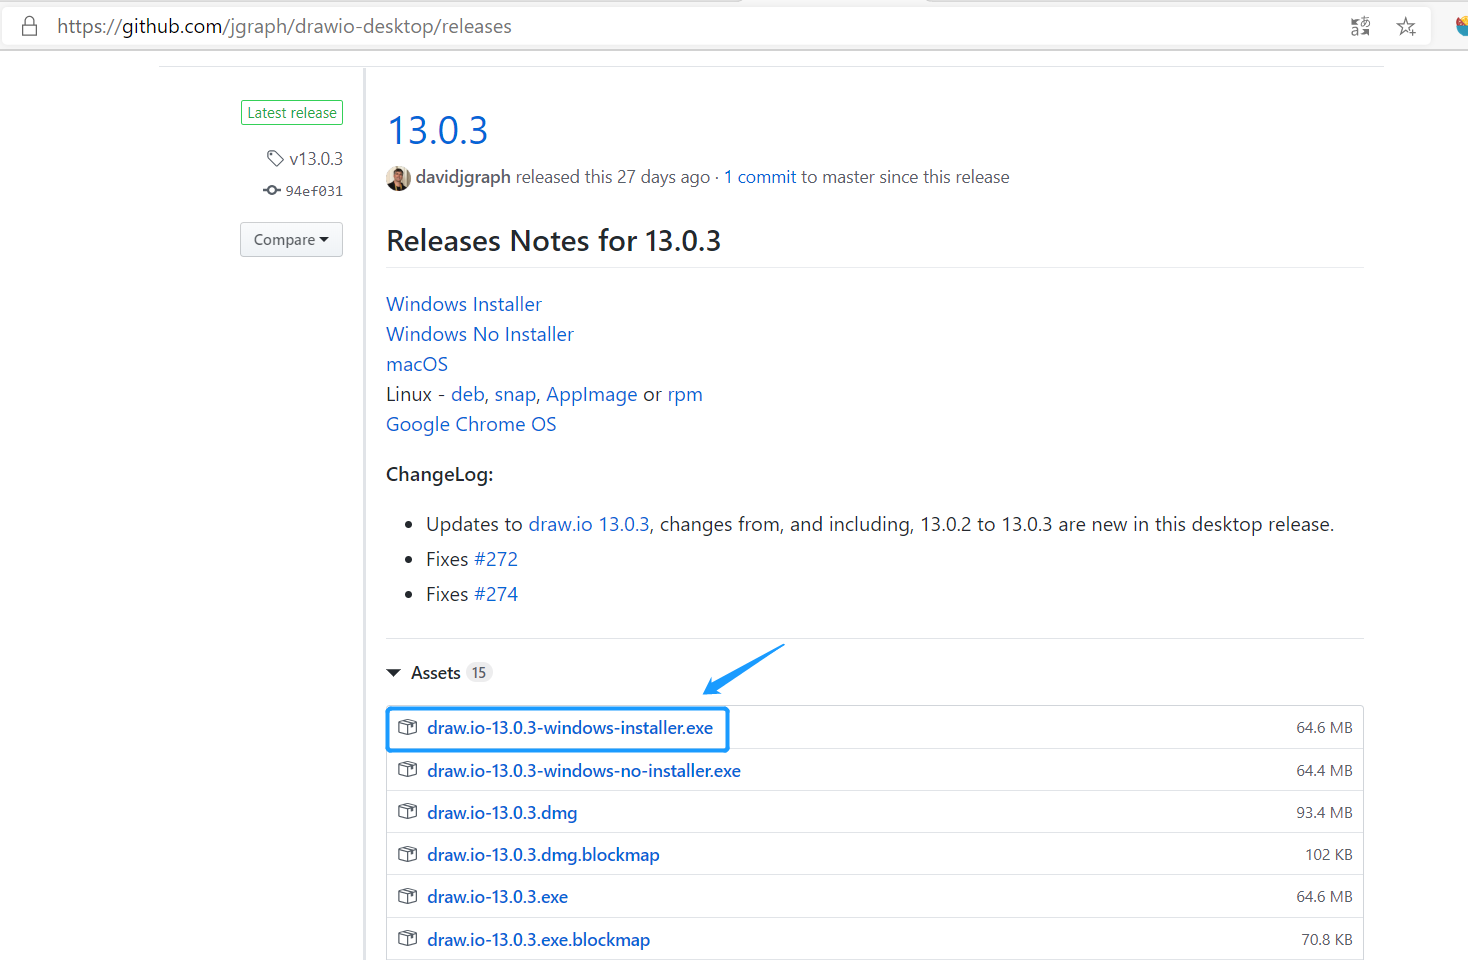This screenshot has width=1468, height=960.
Task: Open the Windows No Installer link
Action: click(x=480, y=334)
